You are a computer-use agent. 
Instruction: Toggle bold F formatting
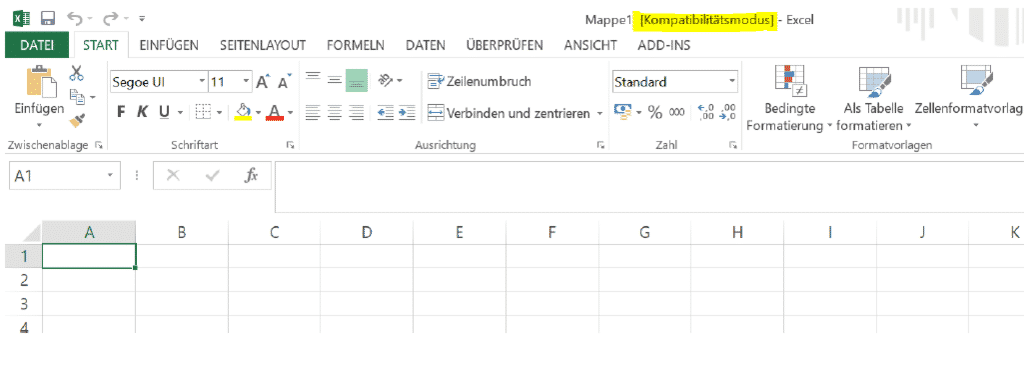tap(121, 112)
